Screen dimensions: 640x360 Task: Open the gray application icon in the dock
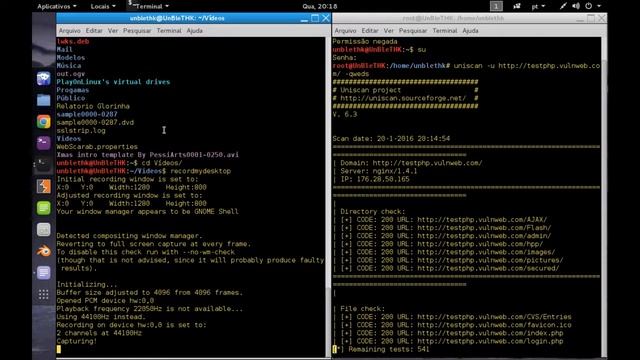43,229
